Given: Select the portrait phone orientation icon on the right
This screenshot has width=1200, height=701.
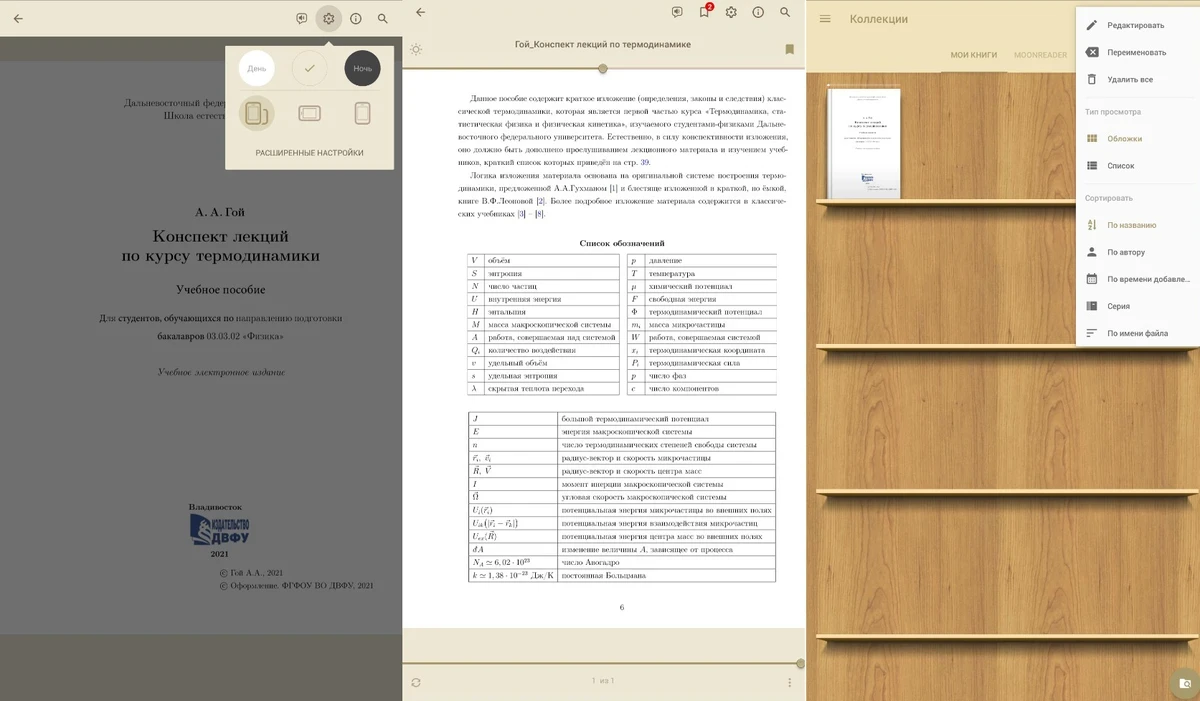Looking at the screenshot, I should click(363, 113).
